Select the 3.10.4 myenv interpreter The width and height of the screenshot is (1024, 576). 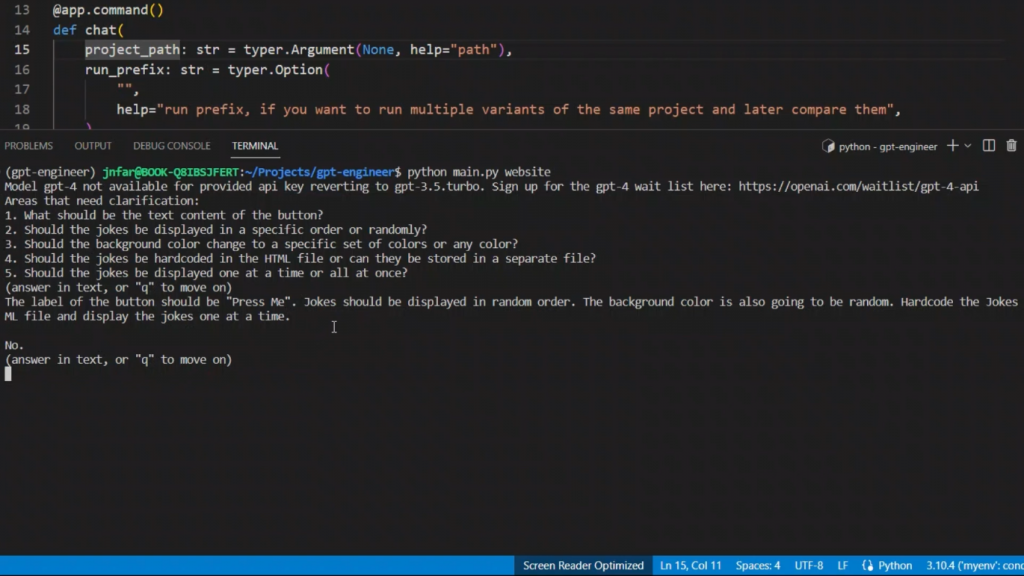pos(974,566)
